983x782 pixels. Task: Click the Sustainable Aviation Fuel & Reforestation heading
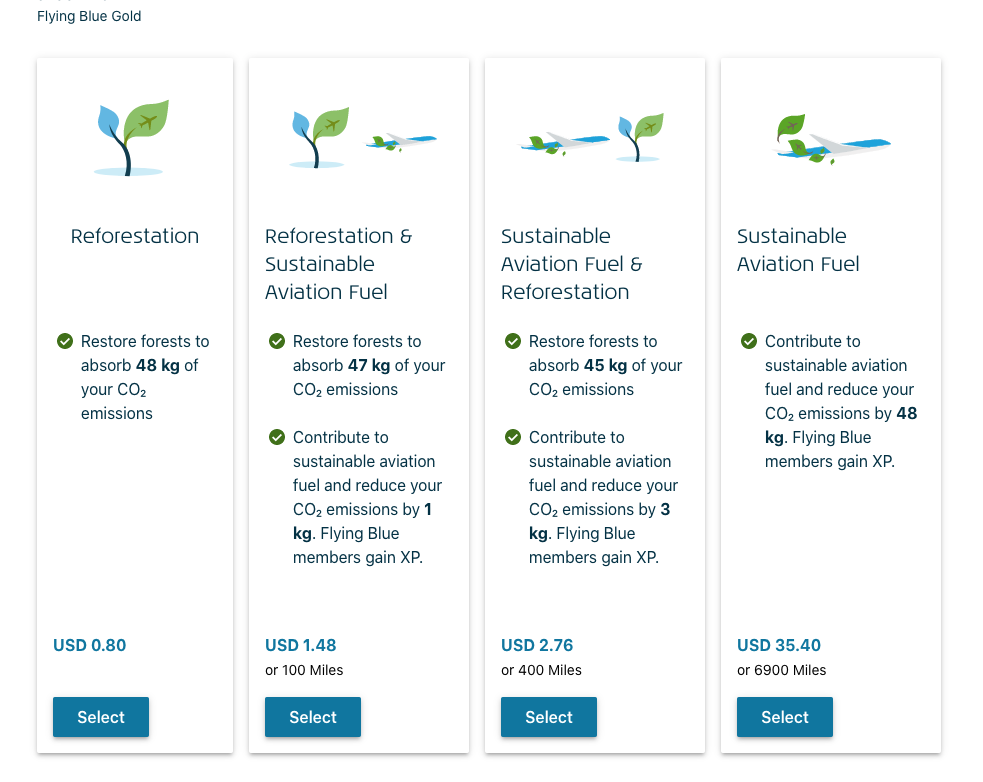point(572,264)
